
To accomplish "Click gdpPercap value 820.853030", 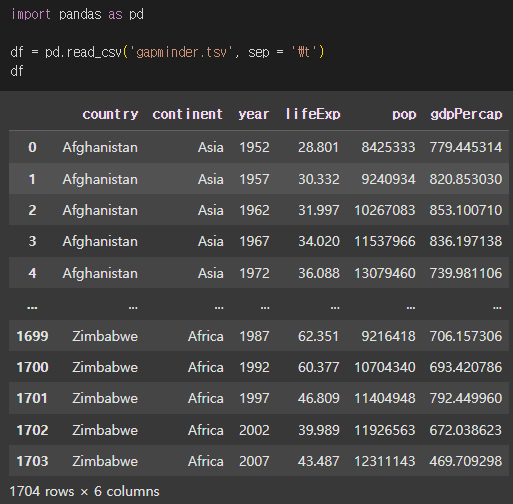I will coord(466,179).
